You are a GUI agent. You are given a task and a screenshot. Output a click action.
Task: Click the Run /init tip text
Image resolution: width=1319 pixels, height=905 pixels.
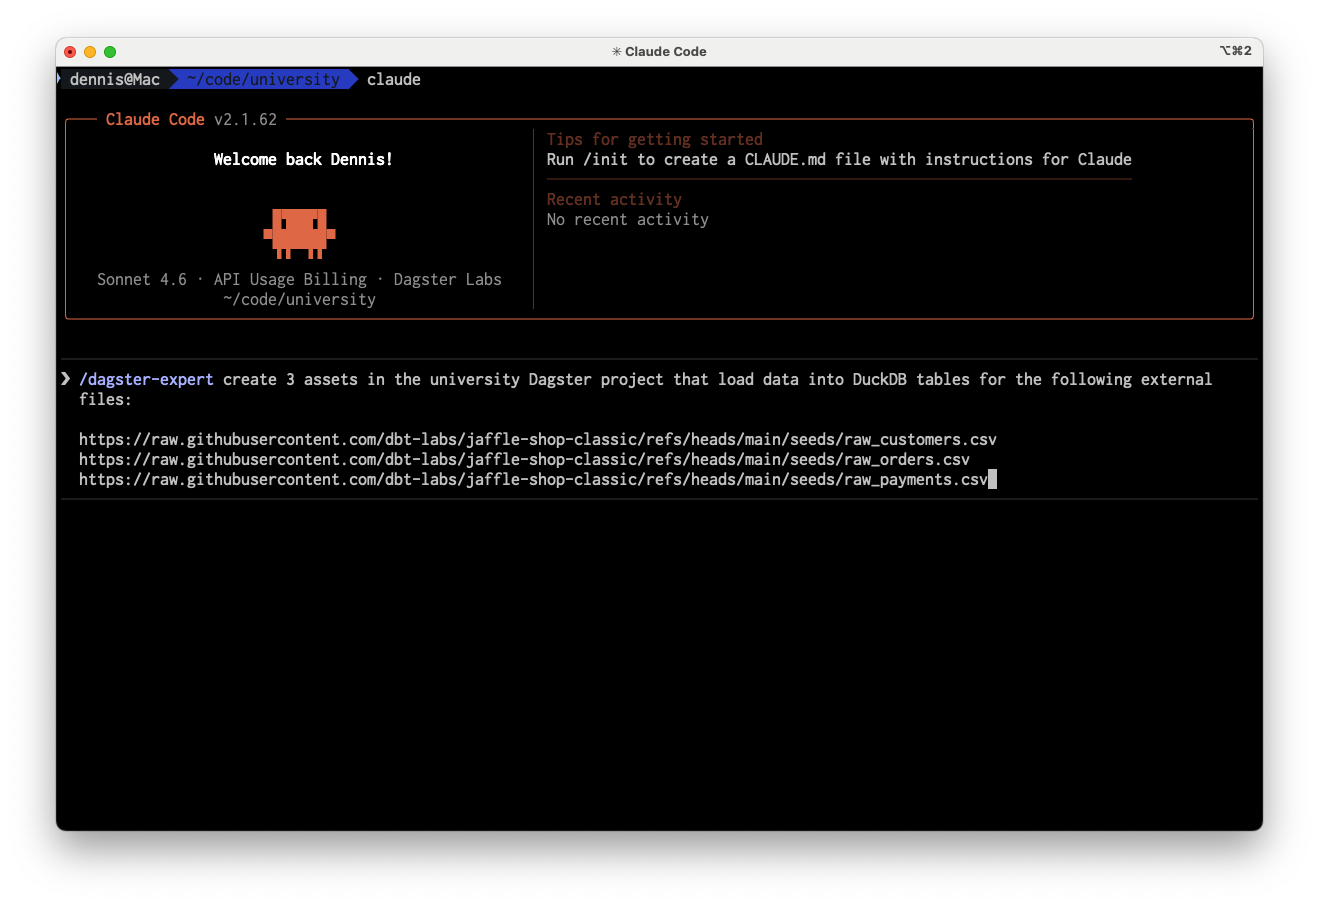tap(838, 159)
